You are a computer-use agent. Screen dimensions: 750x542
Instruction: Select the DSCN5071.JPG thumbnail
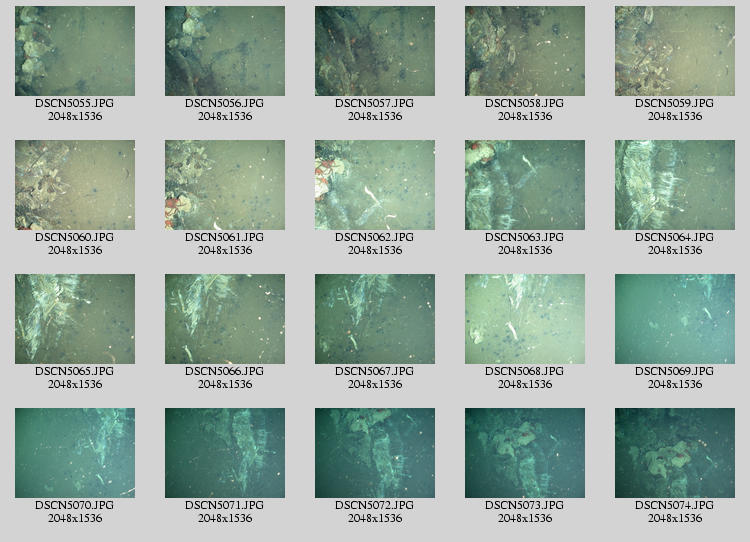coord(225,453)
